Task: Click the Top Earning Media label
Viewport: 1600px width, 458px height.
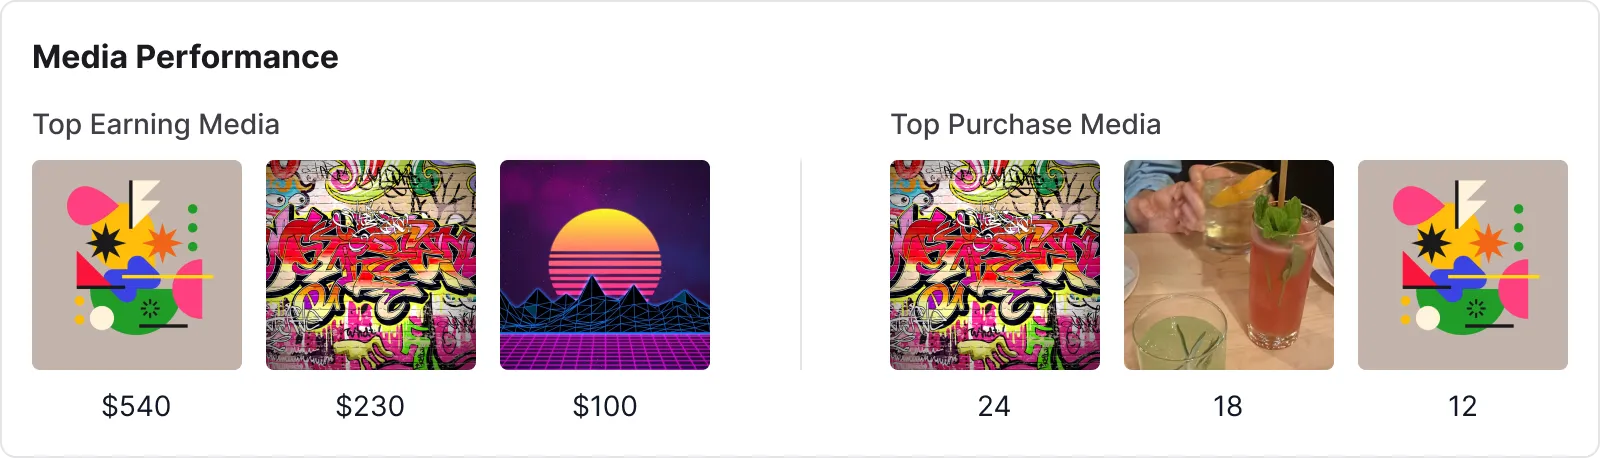Action: 156,124
